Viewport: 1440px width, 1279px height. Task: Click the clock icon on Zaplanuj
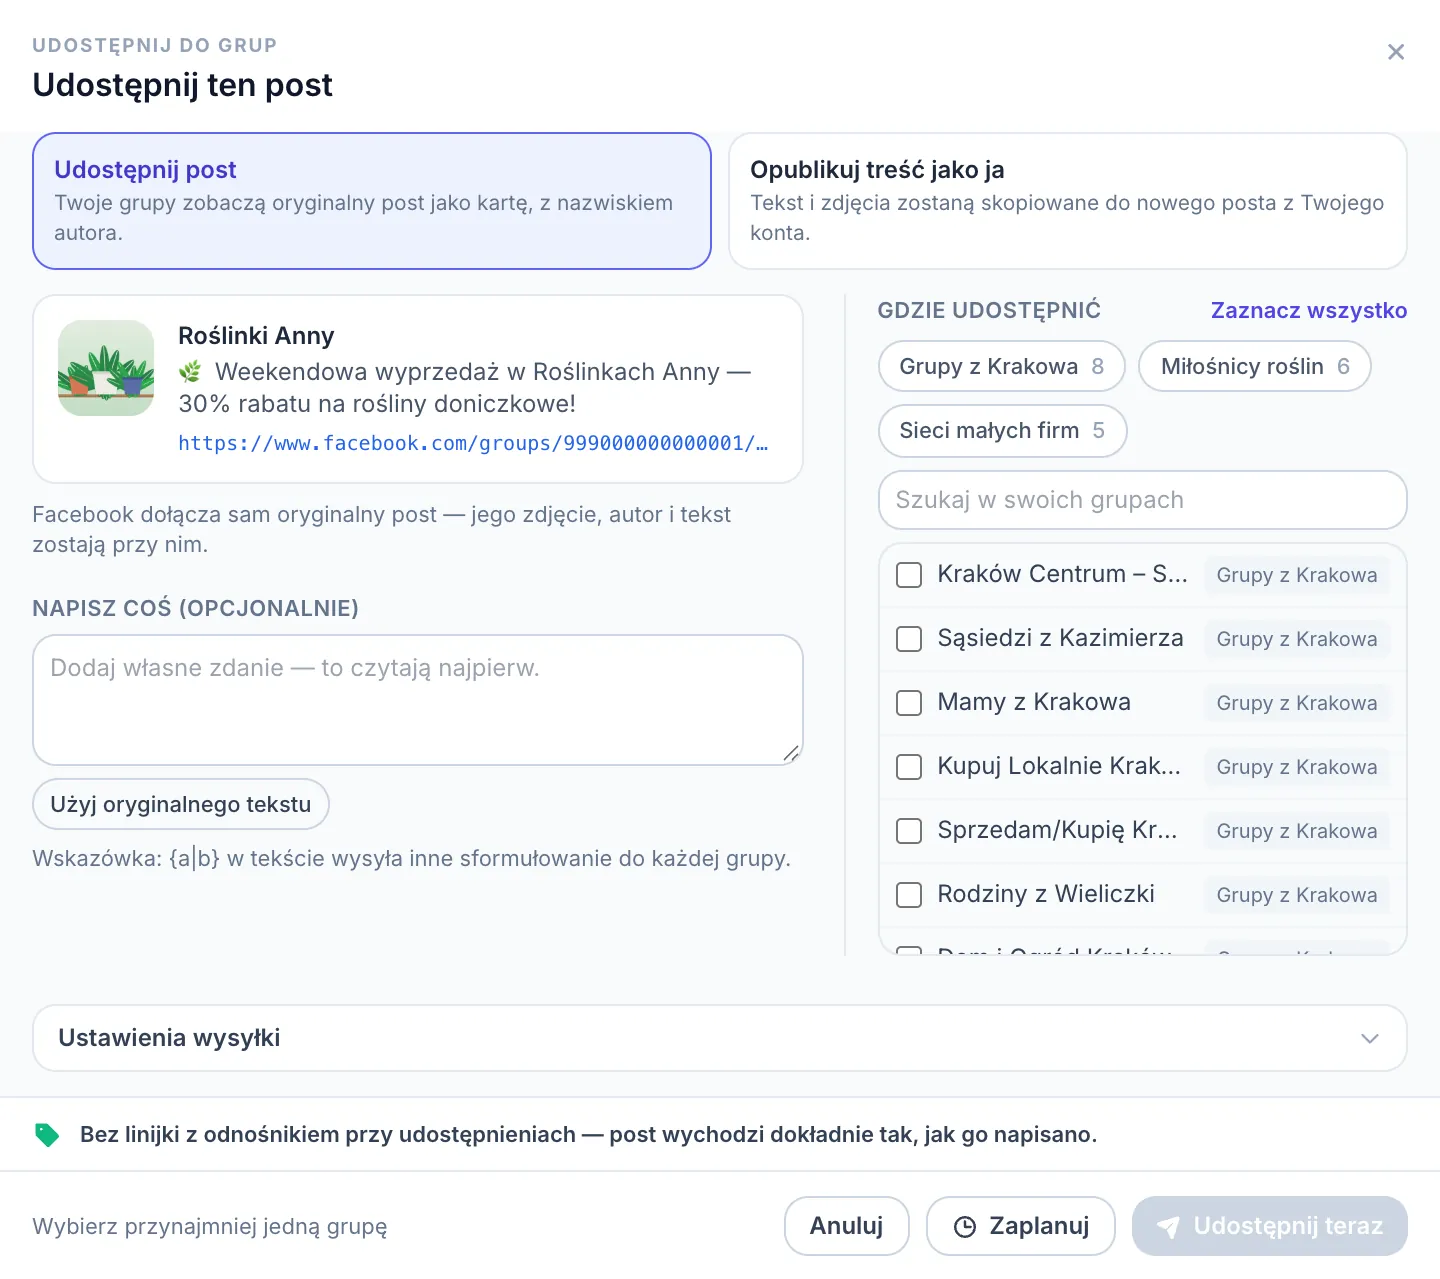point(965,1227)
